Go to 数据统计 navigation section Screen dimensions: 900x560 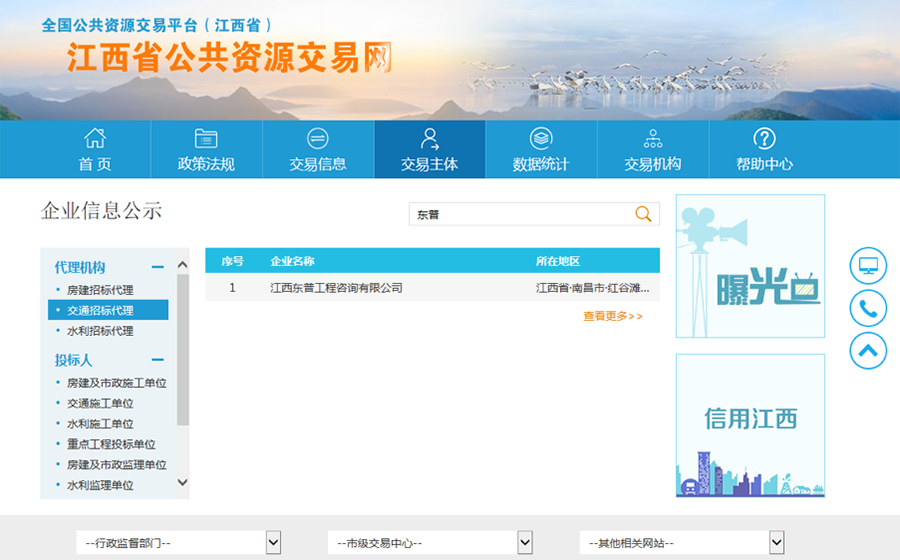pos(541,150)
